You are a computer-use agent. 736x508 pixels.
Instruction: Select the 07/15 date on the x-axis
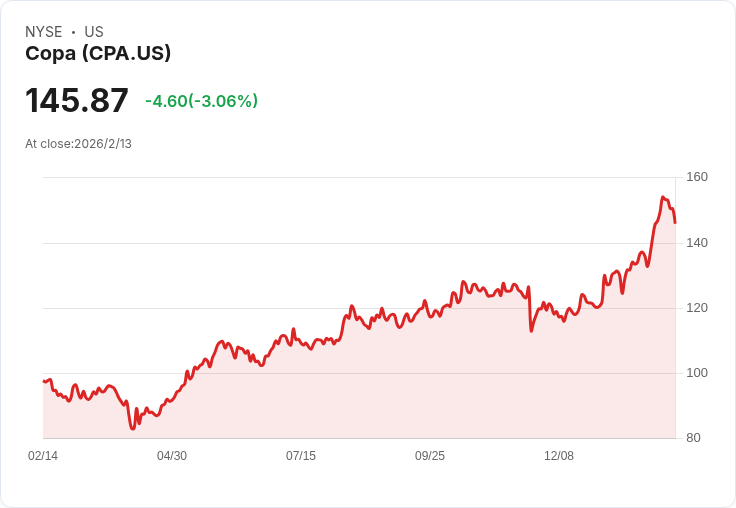click(301, 456)
